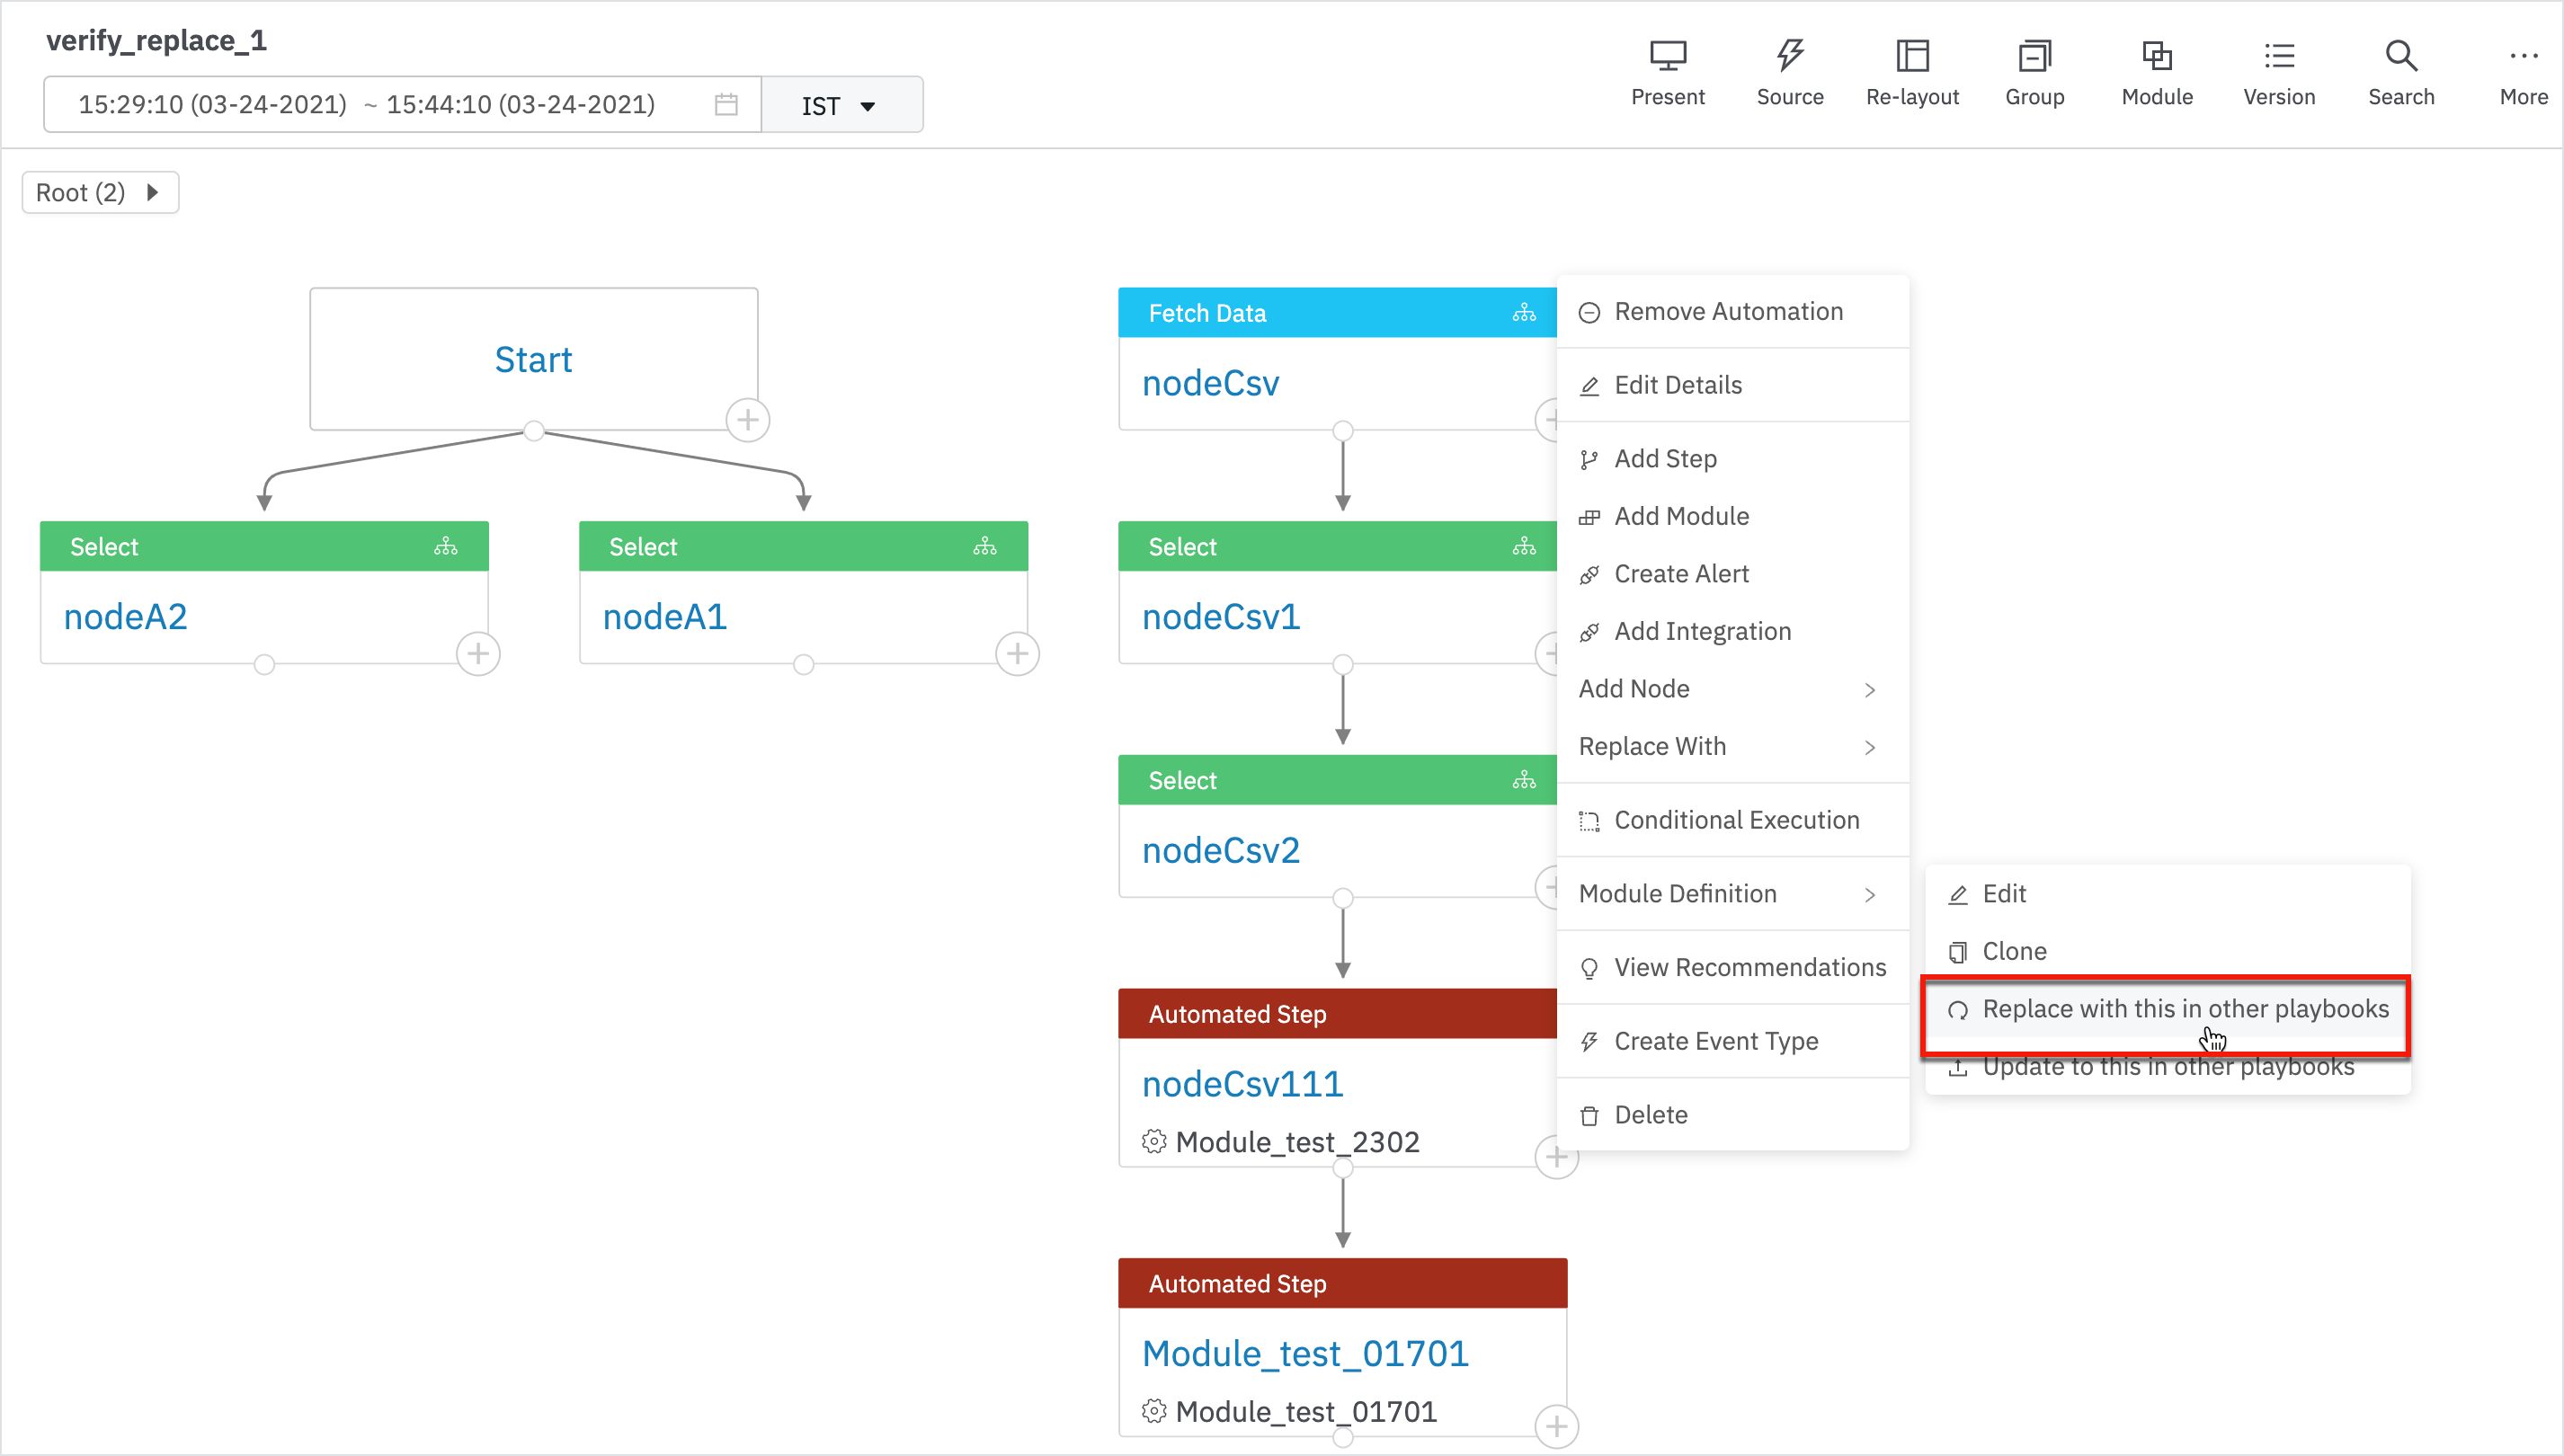2564x1456 pixels.
Task: Click plus button on Module_test_01701 node
Action: click(x=1556, y=1426)
